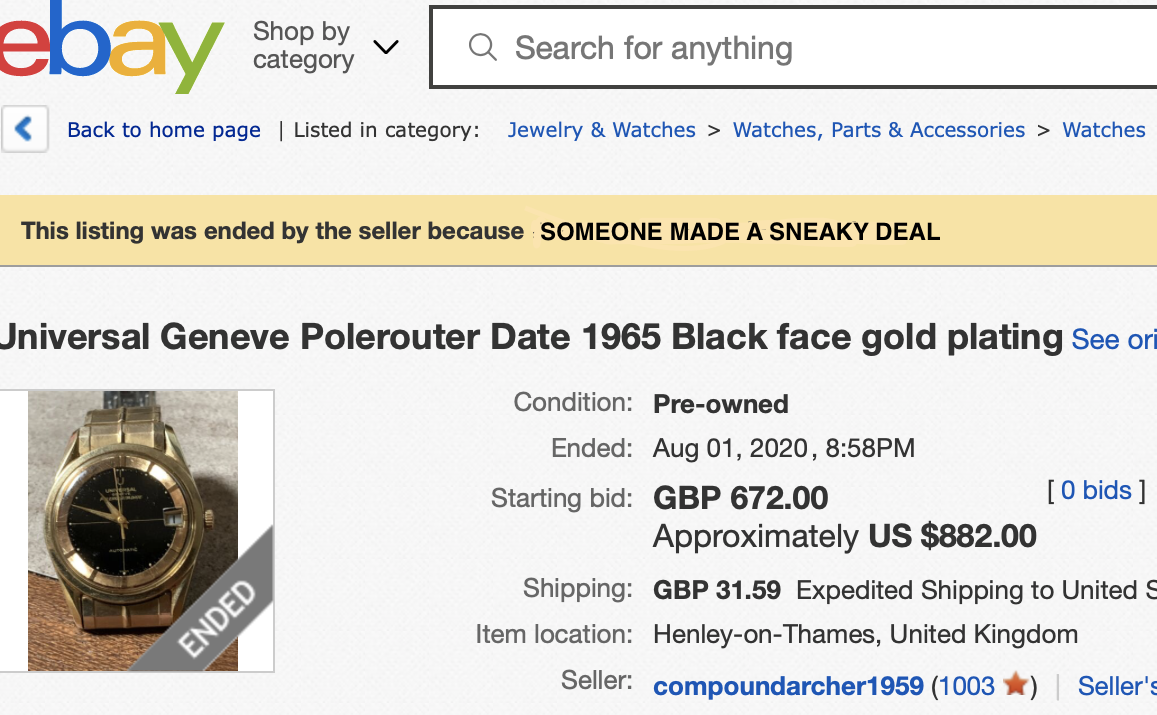Viewport: 1157px width, 715px height.
Task: Click the magnifier icon in search bar
Action: 482,47
